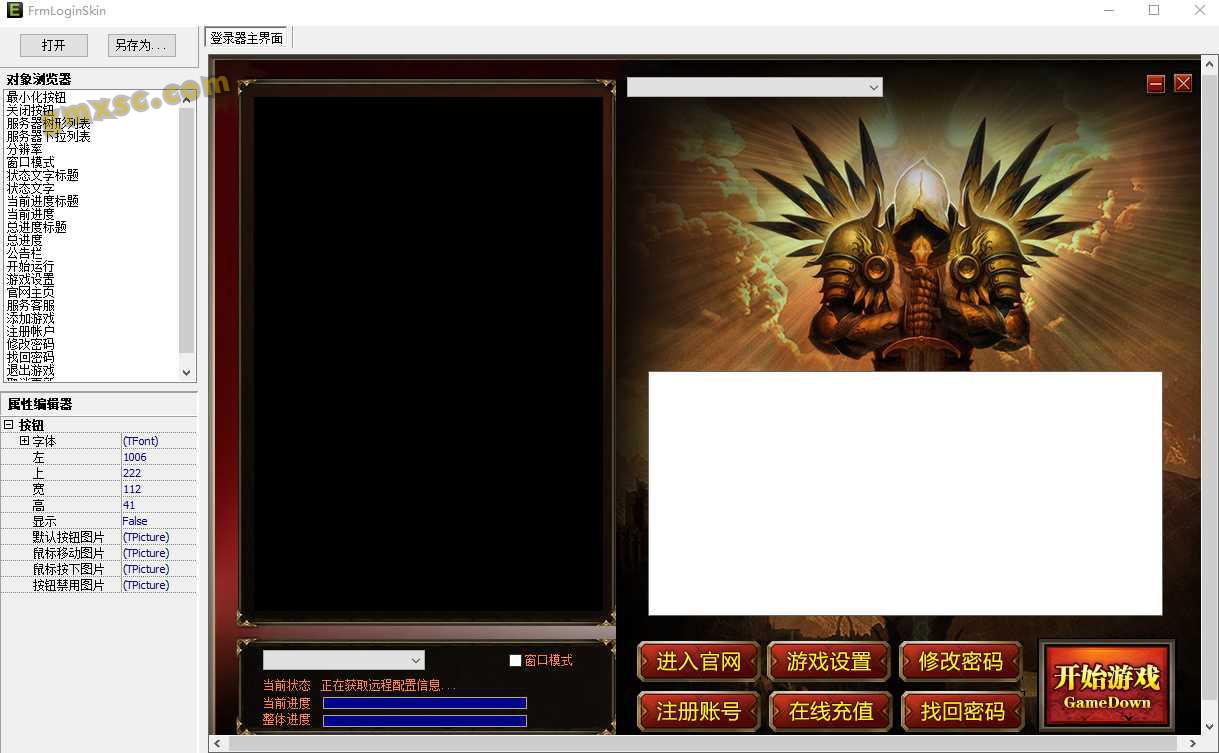The width and height of the screenshot is (1219, 753).
Task: Switch to the 登录器主界面 tab
Action: (247, 38)
